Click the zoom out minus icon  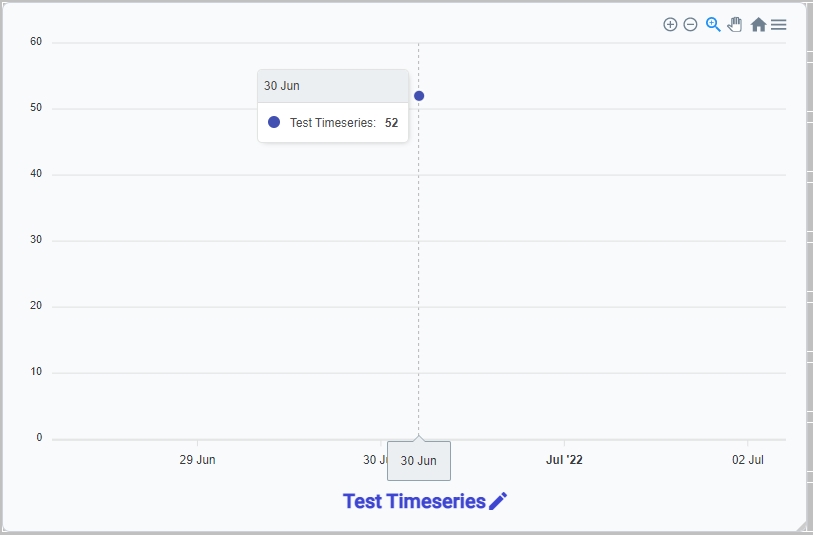pyautogui.click(x=690, y=24)
